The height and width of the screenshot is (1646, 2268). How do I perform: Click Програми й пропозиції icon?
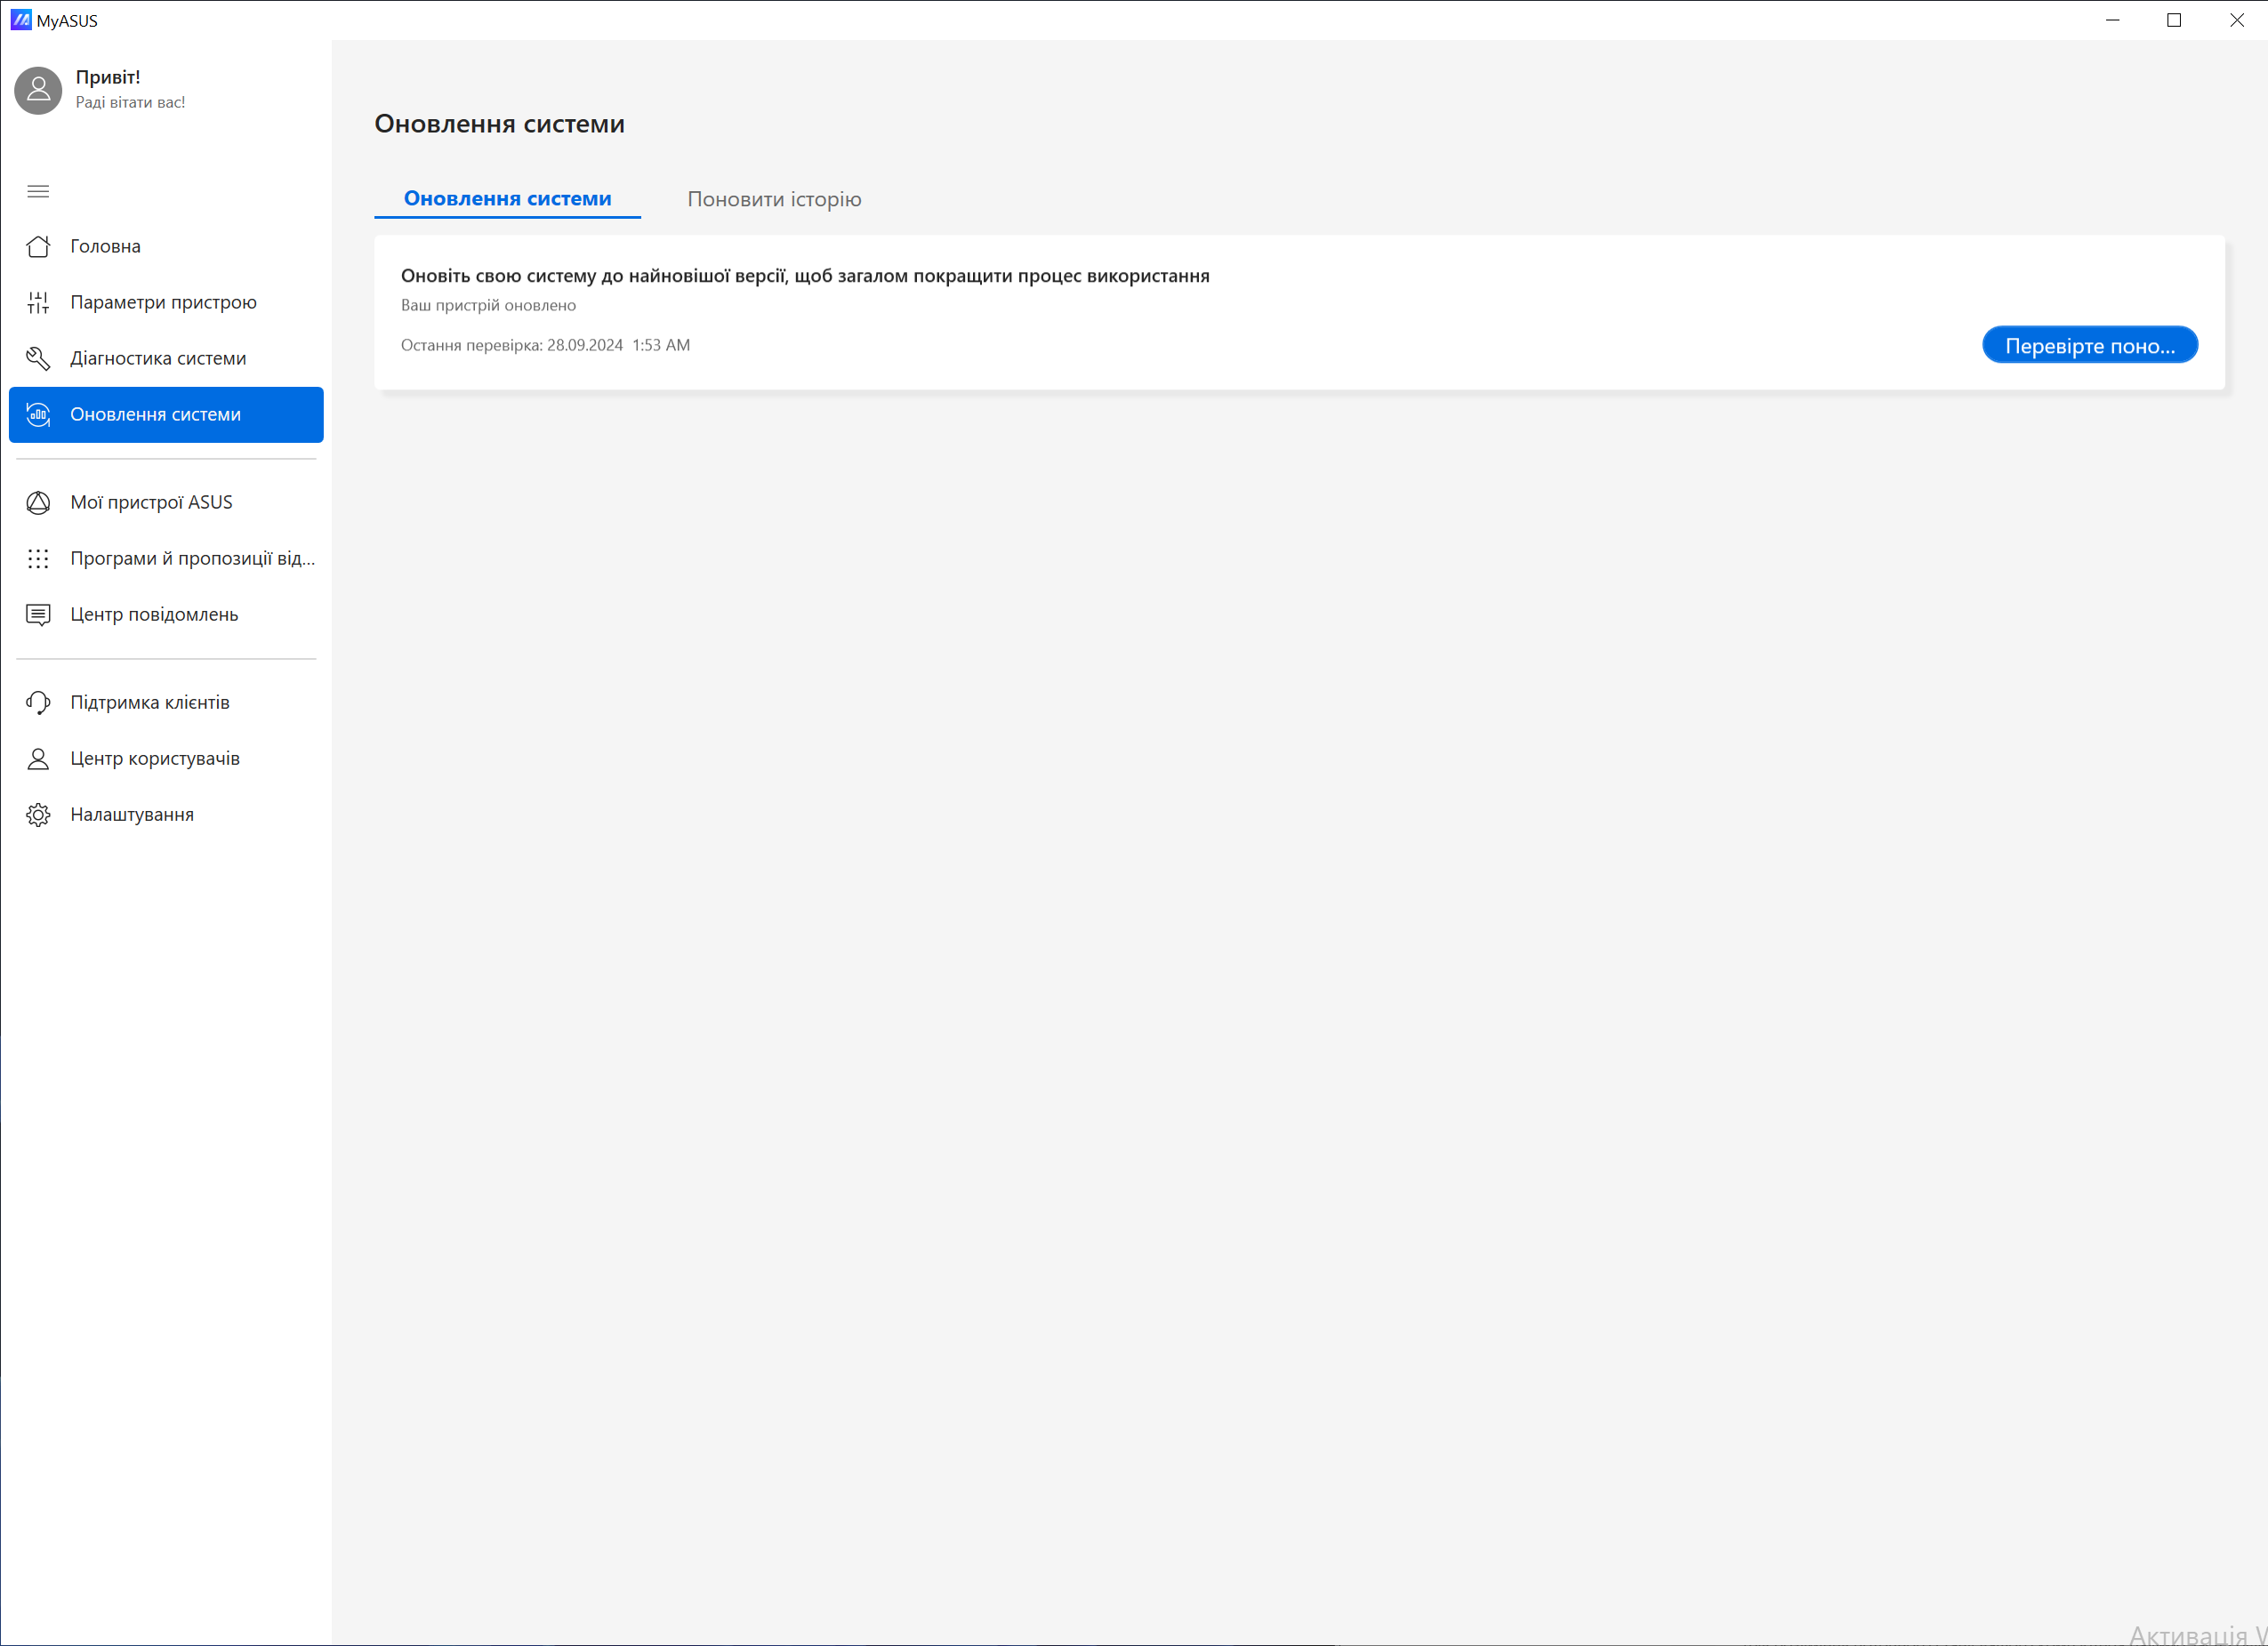(x=39, y=558)
